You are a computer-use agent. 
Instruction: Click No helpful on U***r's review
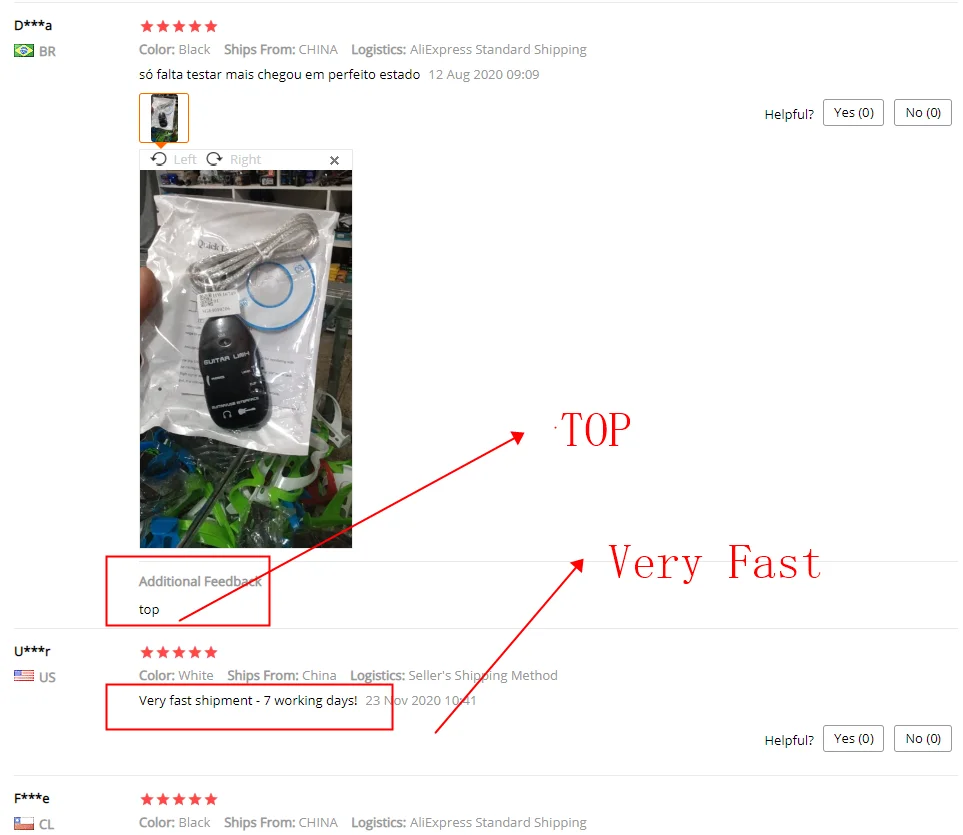(922, 739)
